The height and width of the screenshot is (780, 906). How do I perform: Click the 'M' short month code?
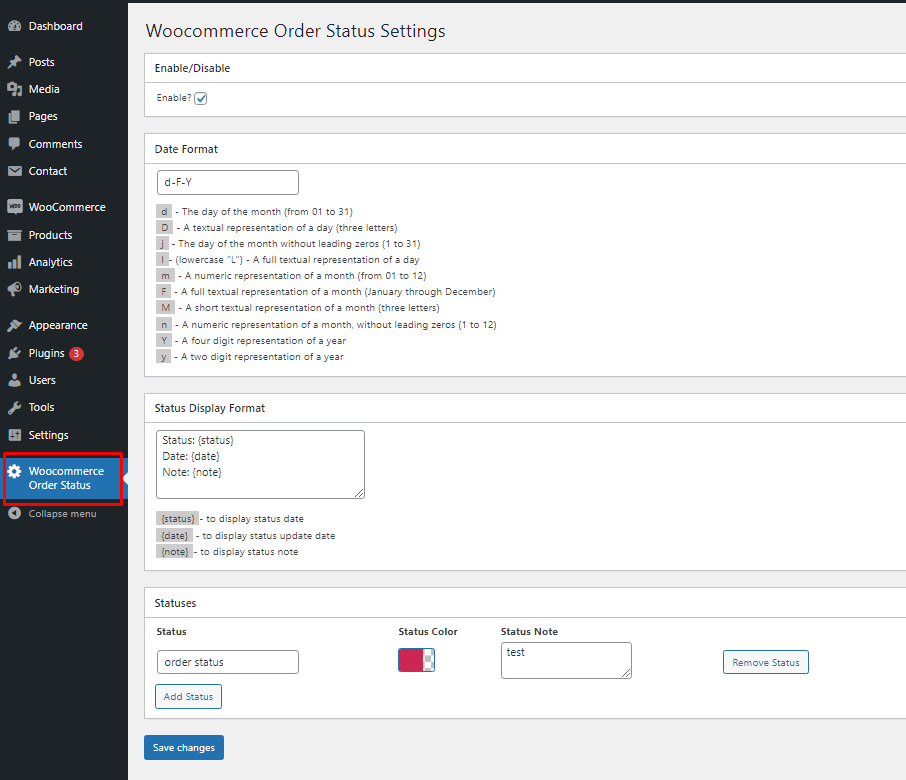(x=166, y=308)
